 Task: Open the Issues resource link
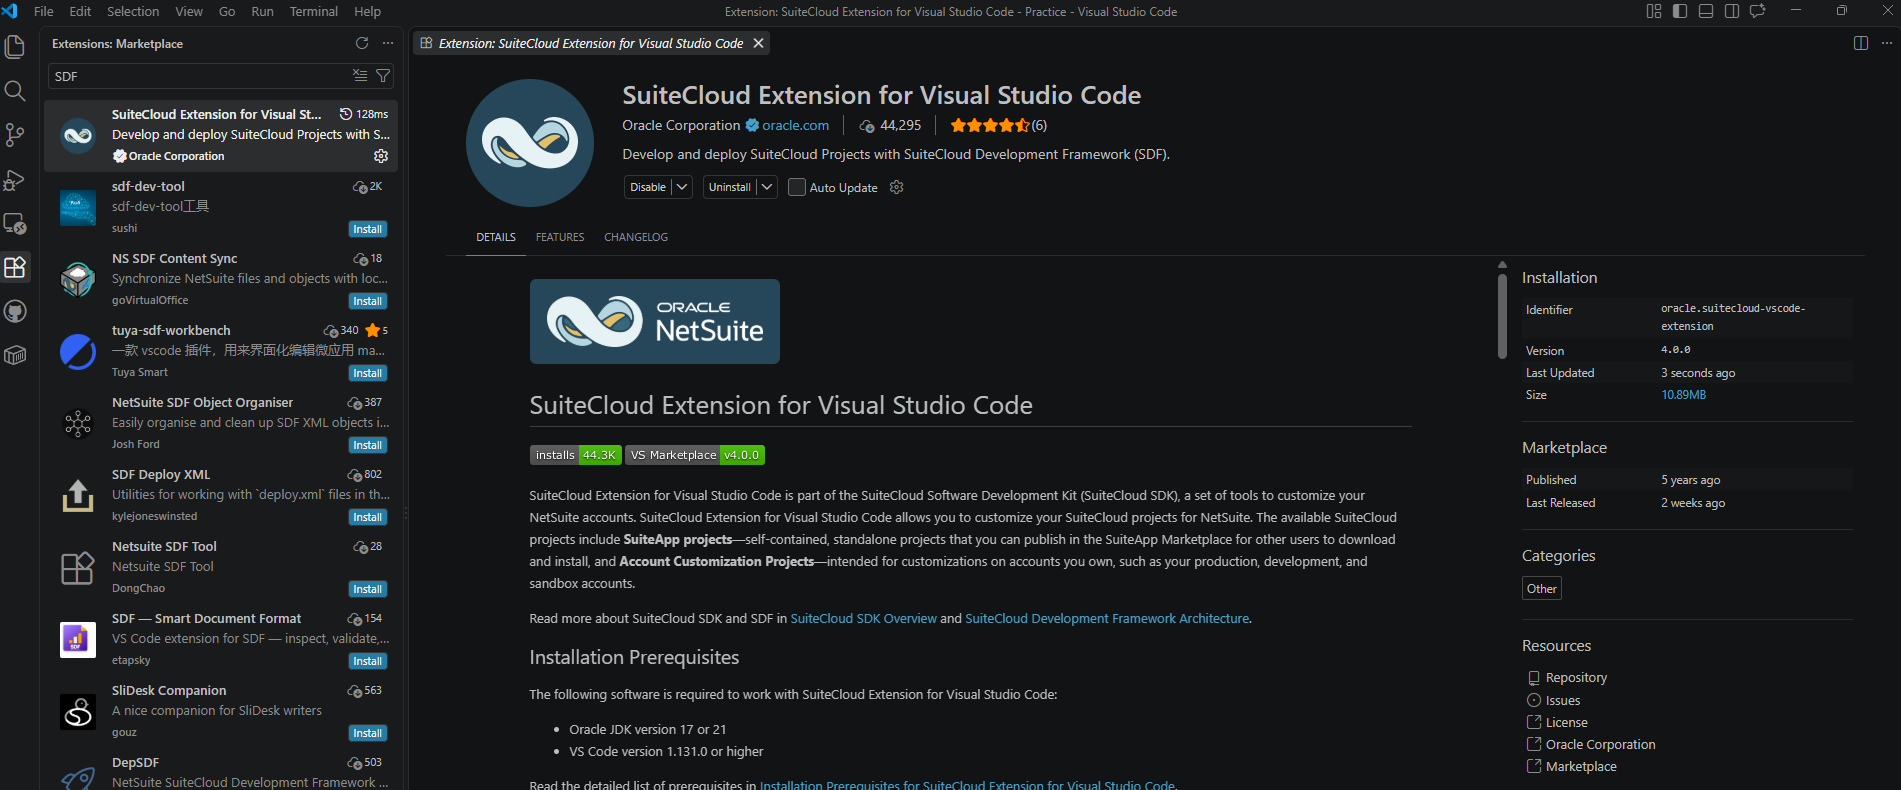[1563, 701]
